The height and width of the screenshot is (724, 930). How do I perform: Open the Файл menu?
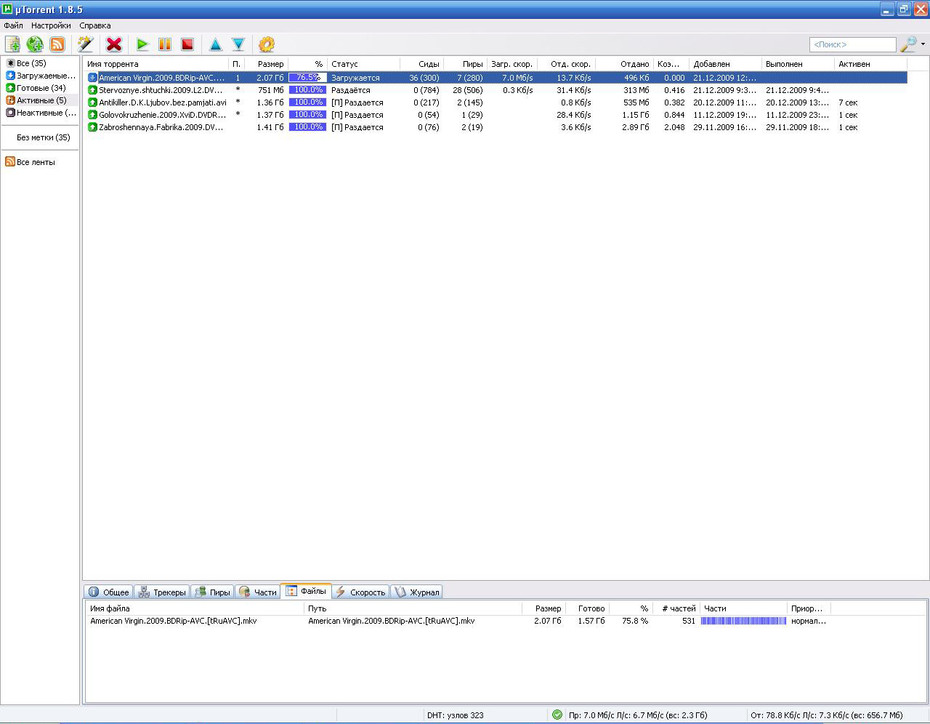coord(13,25)
